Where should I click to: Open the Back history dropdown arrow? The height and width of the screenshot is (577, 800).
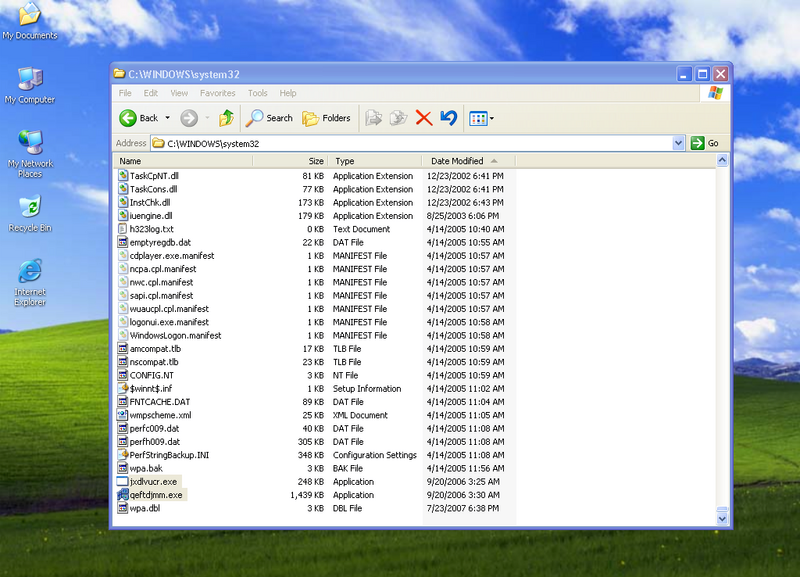pyautogui.click(x=167, y=118)
